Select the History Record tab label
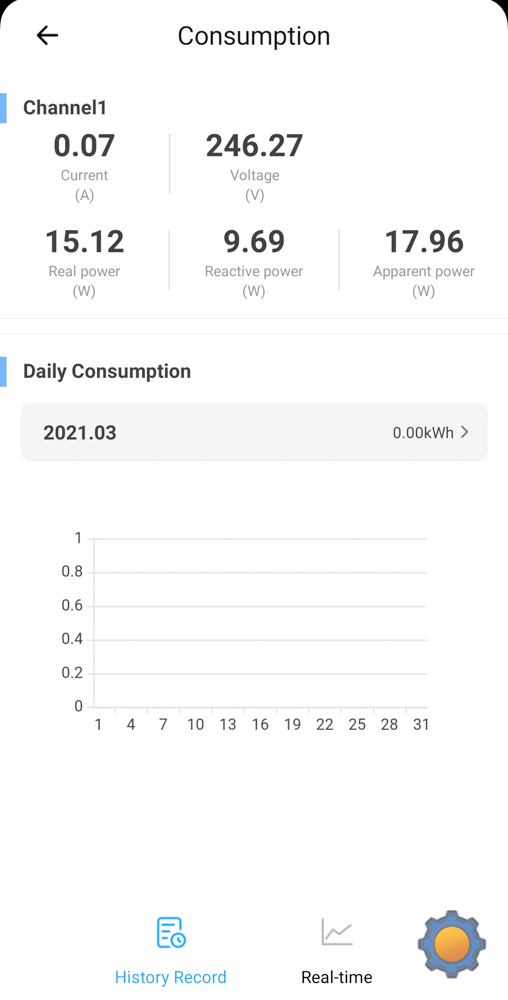The image size is (508, 1000). [x=171, y=977]
